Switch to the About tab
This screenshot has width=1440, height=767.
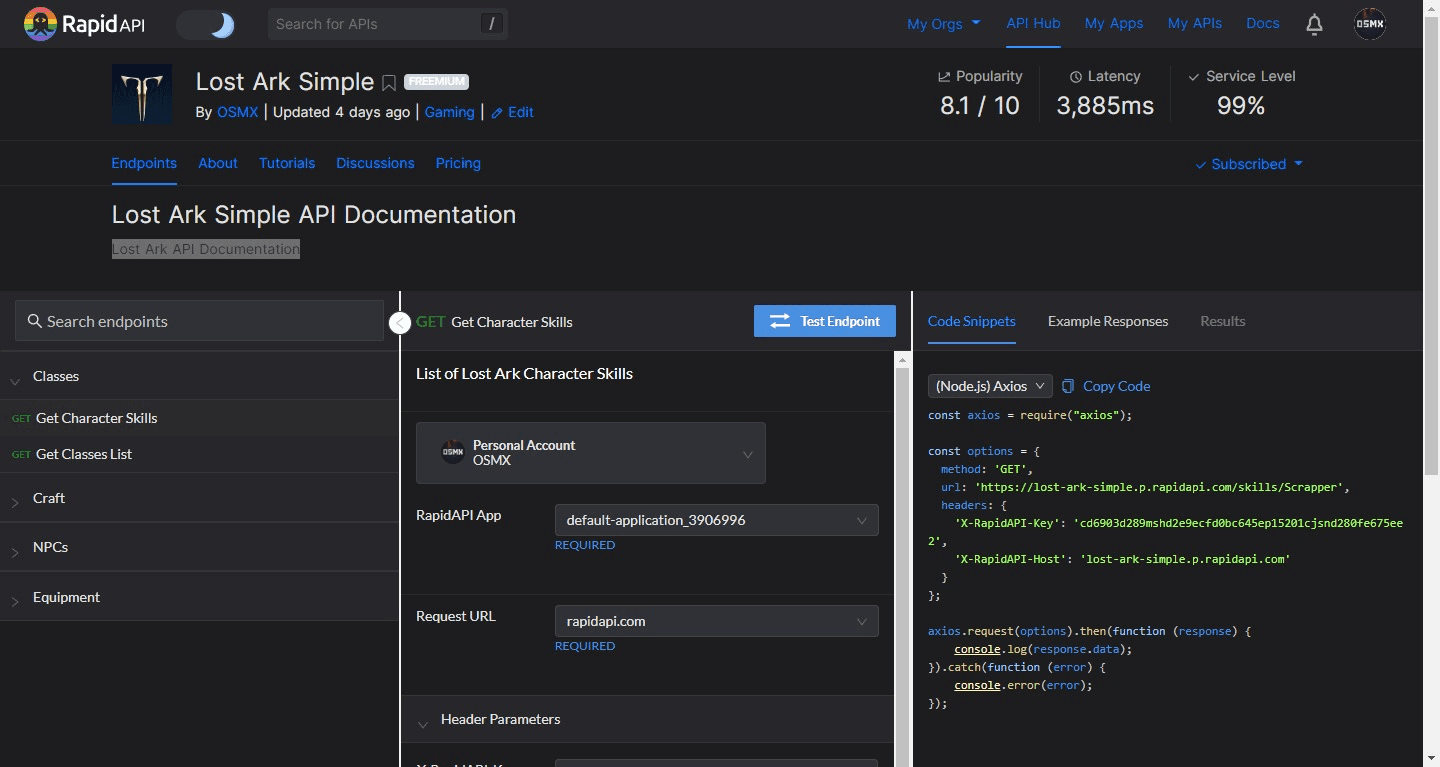(x=218, y=163)
